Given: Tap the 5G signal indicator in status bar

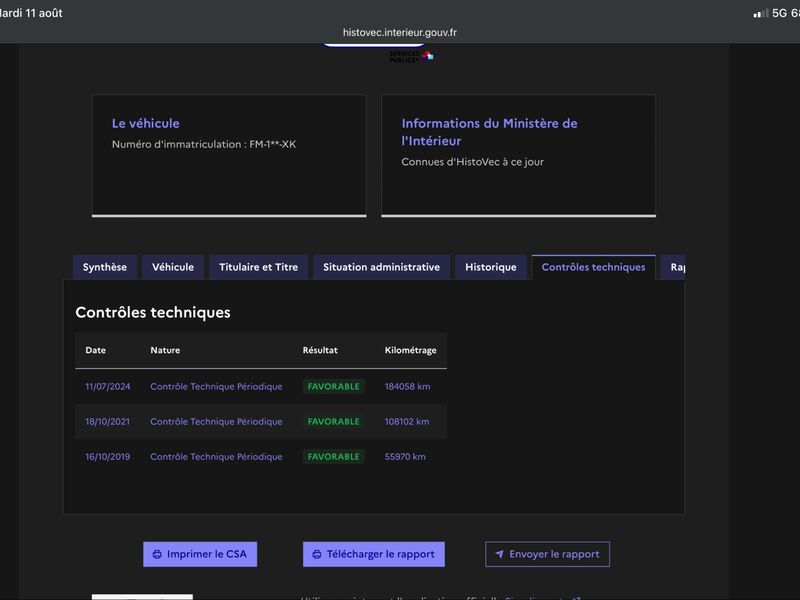Looking at the screenshot, I should [x=770, y=13].
